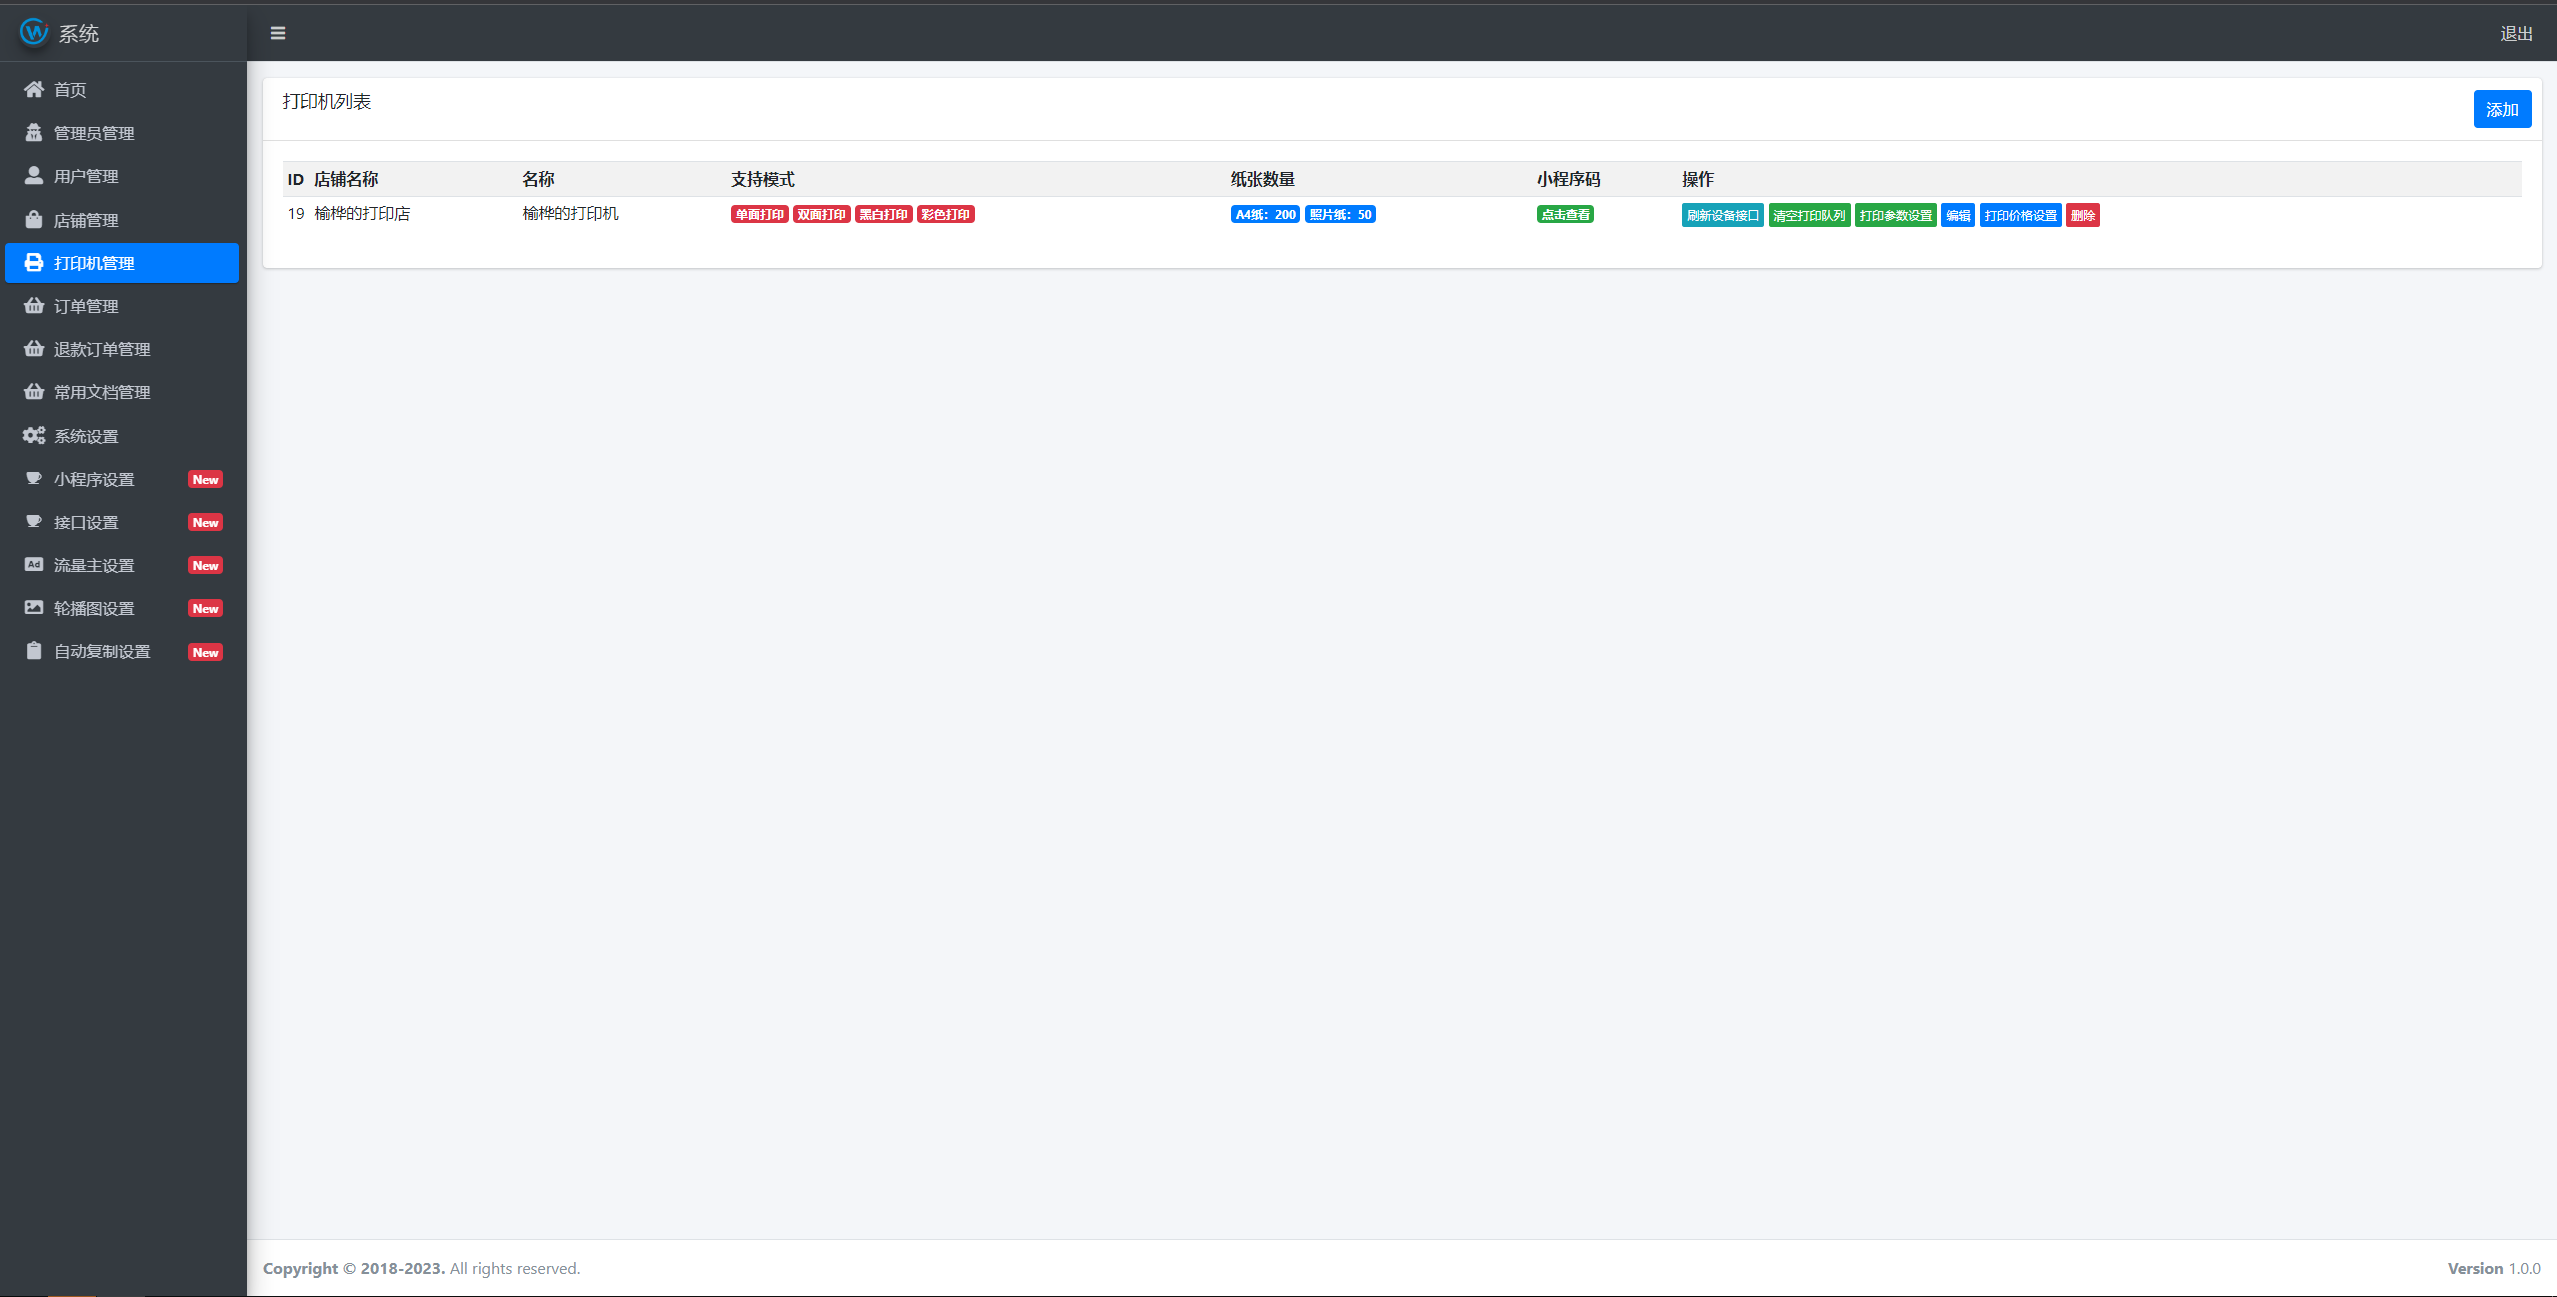Click the gears icon for 系统设置
This screenshot has height=1297, width=2557.
[34, 435]
